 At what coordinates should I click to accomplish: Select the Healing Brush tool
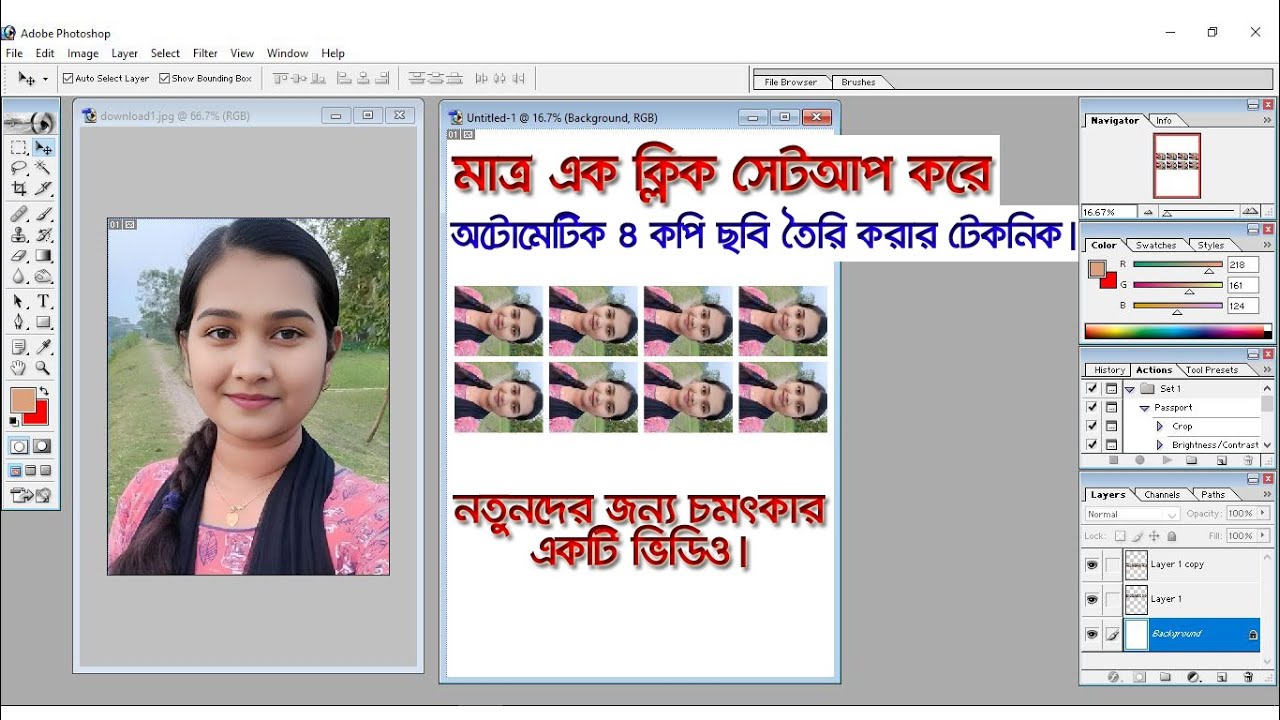coord(19,214)
